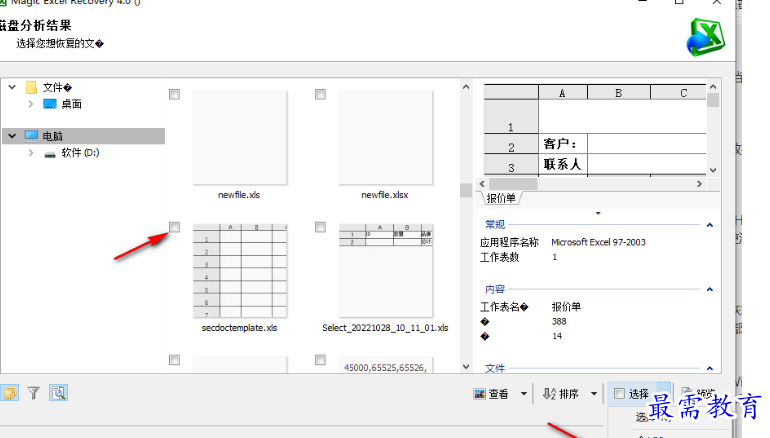Click the 桌面 desktop icon in the tree

pos(50,104)
